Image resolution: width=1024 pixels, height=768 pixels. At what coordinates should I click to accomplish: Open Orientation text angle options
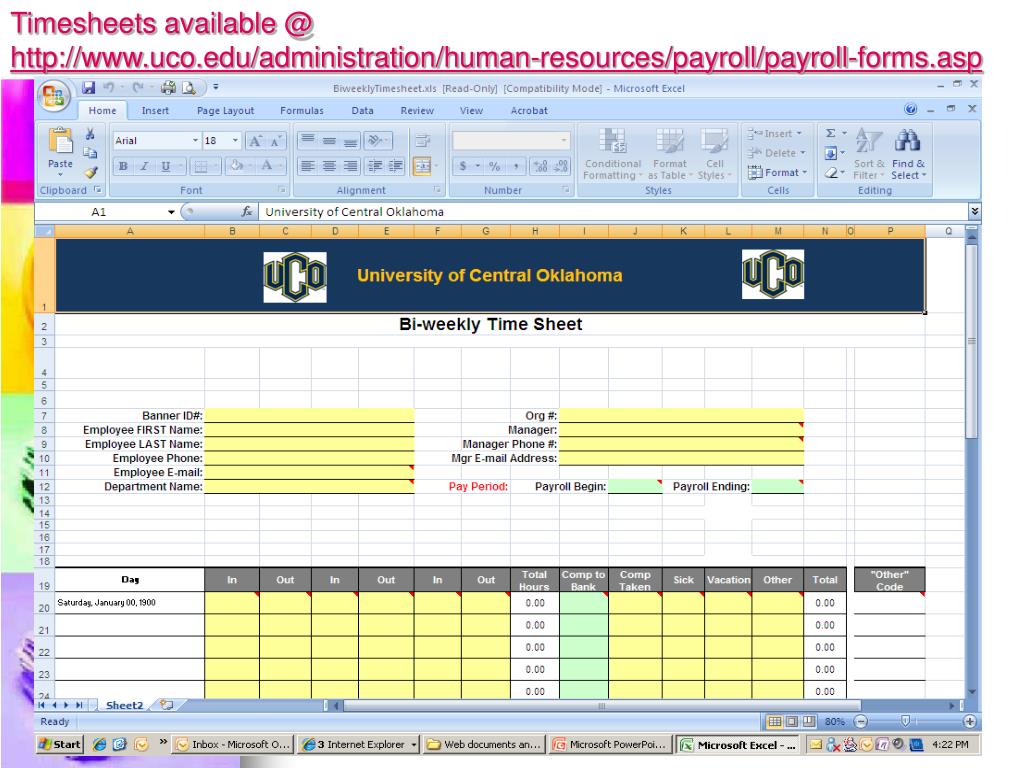378,140
